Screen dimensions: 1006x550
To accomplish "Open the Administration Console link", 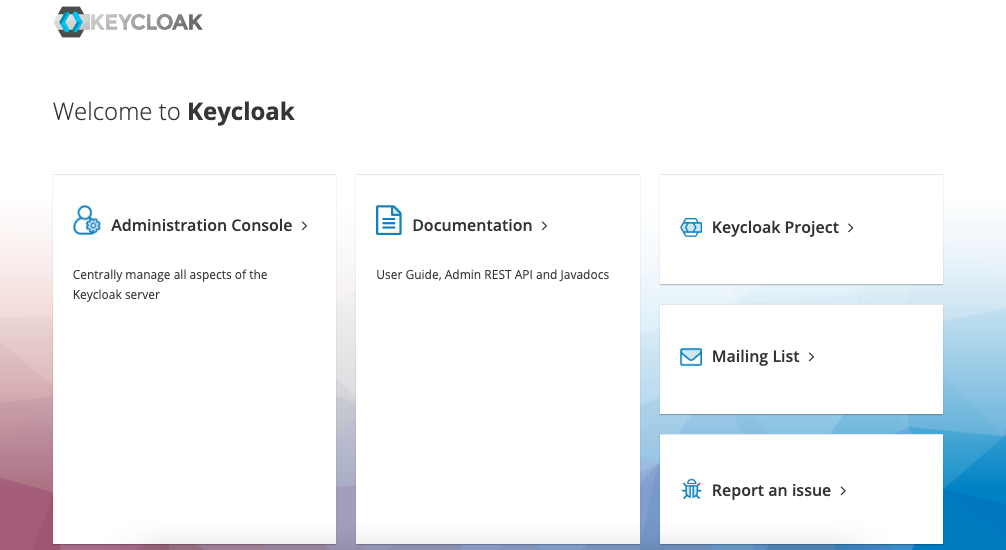I will [201, 225].
